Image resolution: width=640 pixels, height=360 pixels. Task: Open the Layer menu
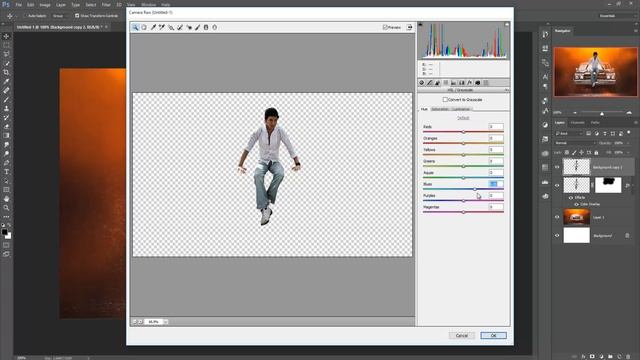(61, 4)
